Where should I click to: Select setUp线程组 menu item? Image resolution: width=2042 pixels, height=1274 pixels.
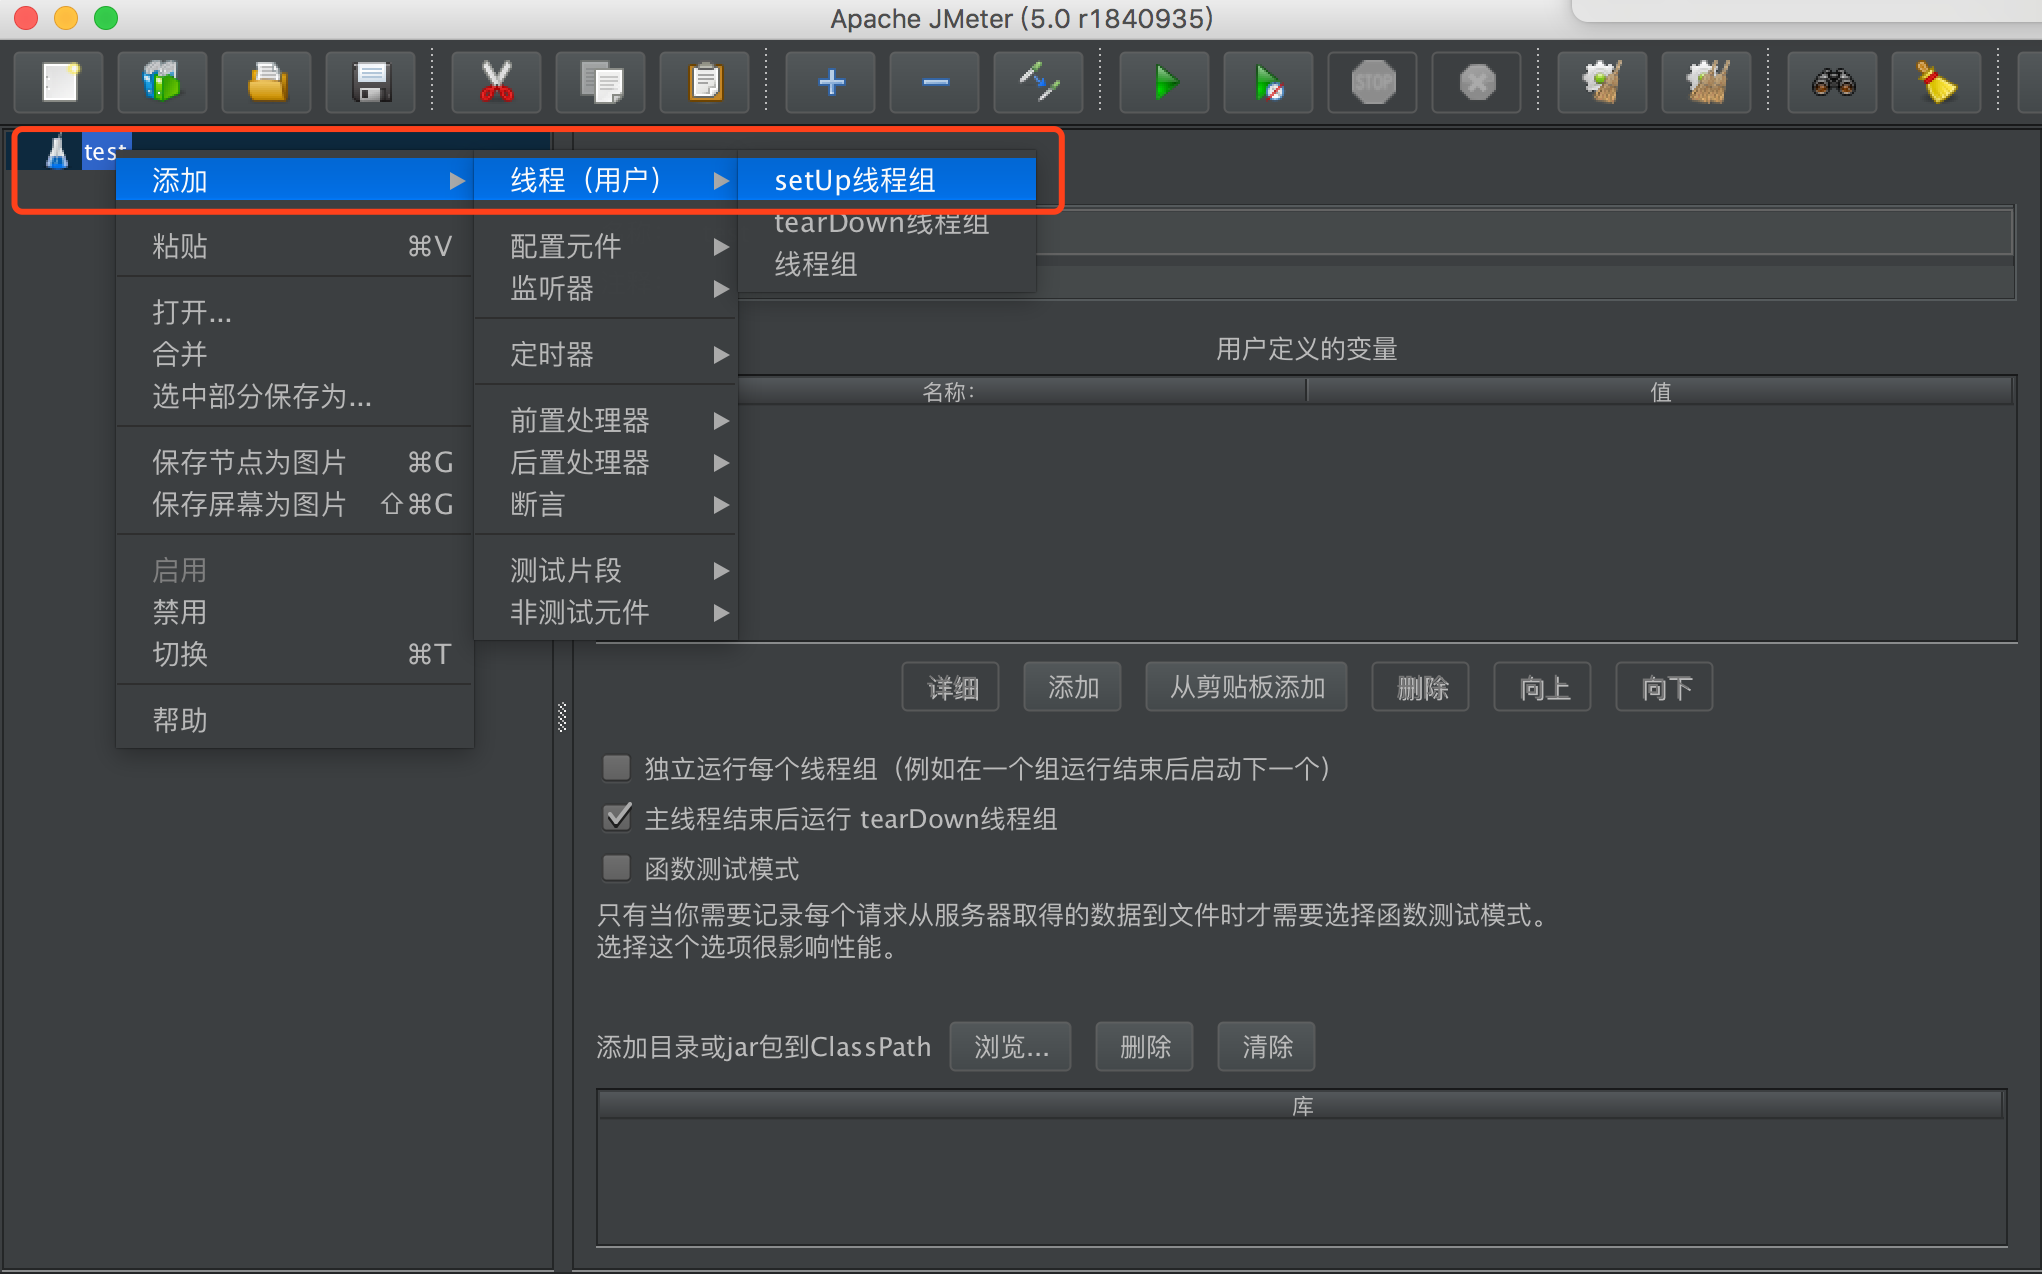click(887, 180)
